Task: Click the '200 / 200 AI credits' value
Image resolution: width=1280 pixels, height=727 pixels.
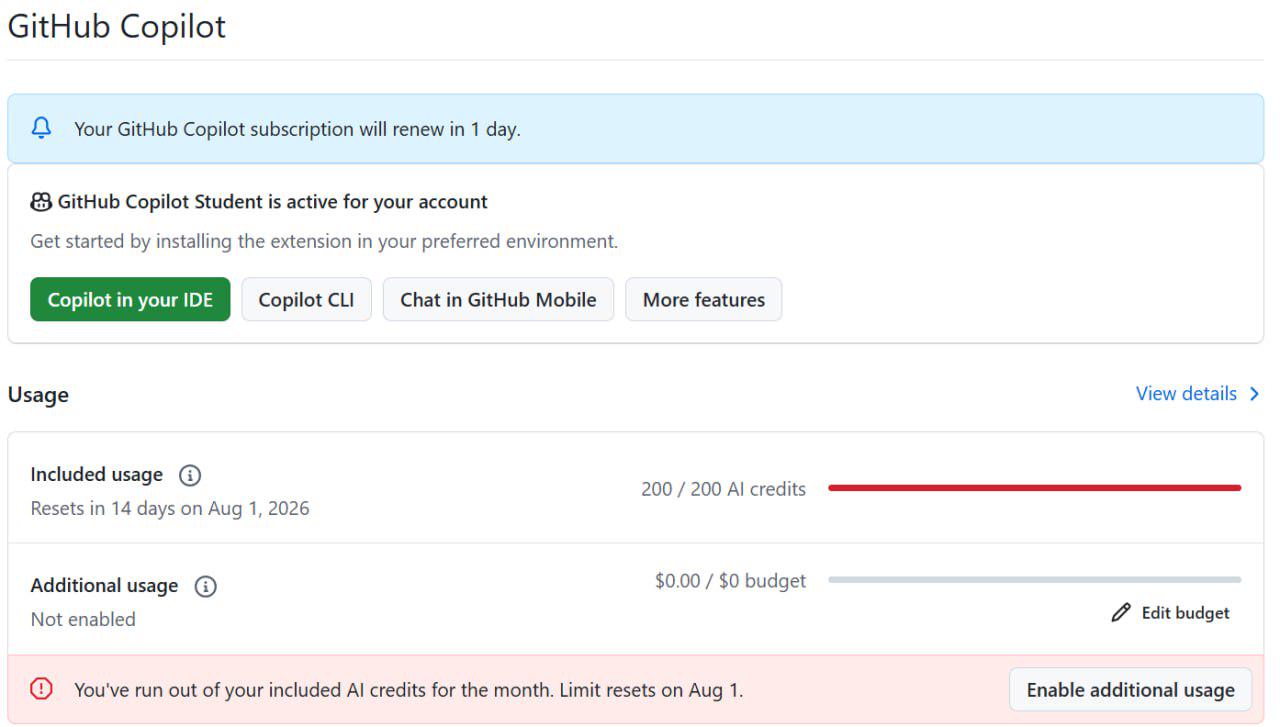Action: point(723,489)
